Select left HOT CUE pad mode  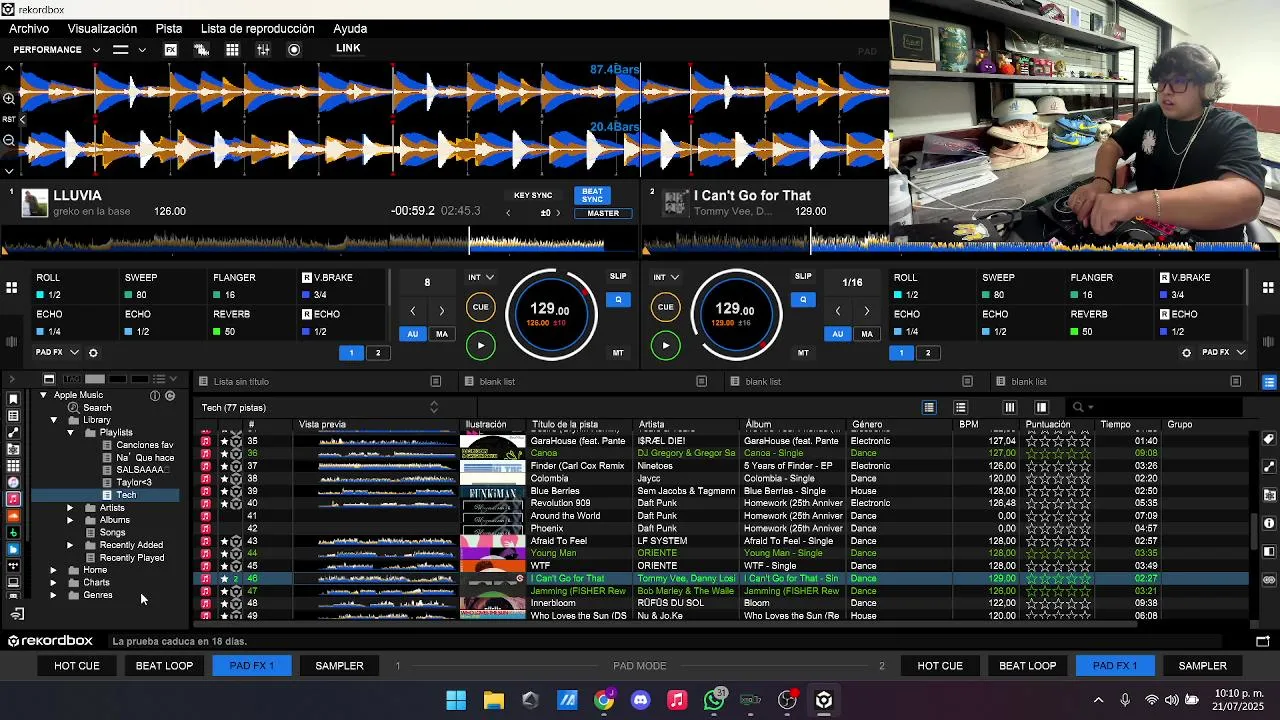(77, 666)
